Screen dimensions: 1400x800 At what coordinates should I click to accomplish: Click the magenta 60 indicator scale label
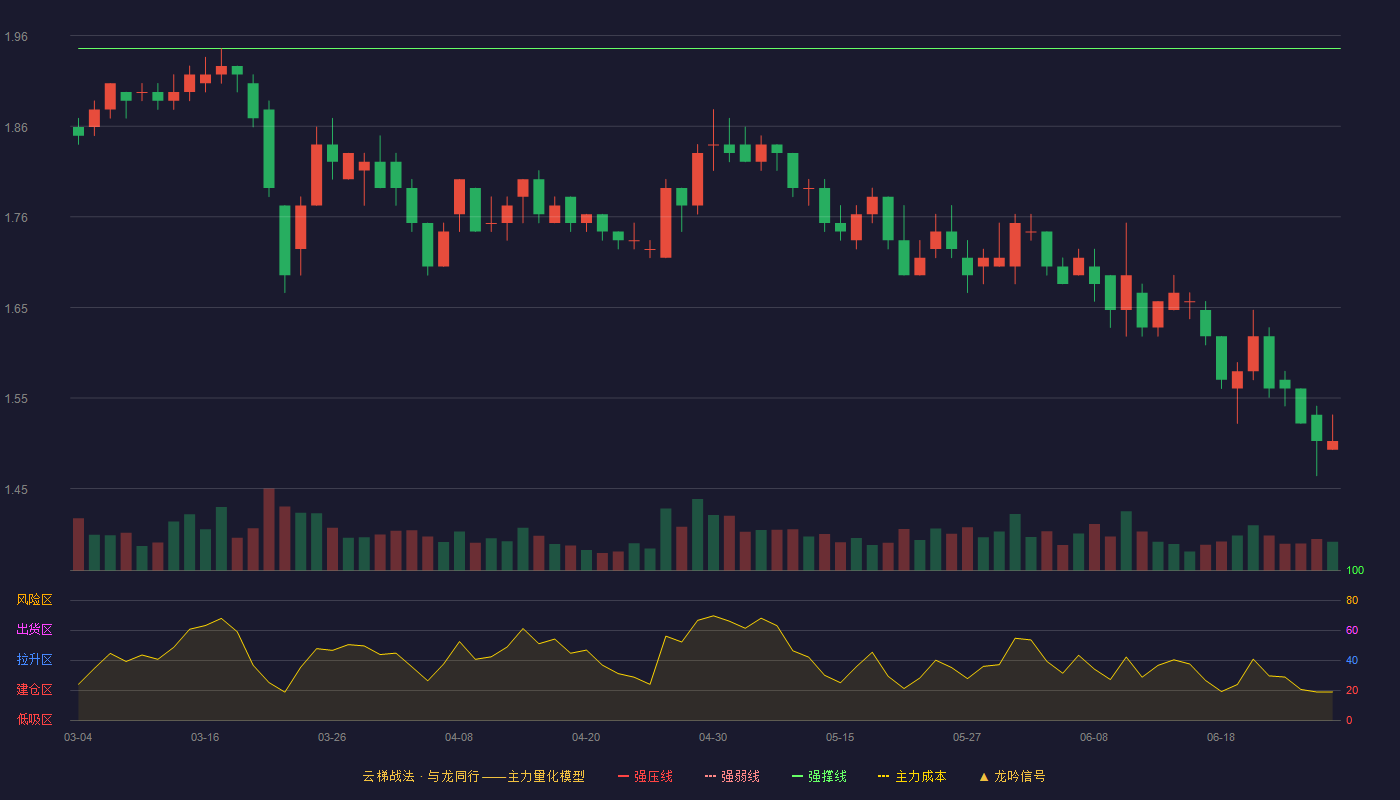coord(1352,630)
